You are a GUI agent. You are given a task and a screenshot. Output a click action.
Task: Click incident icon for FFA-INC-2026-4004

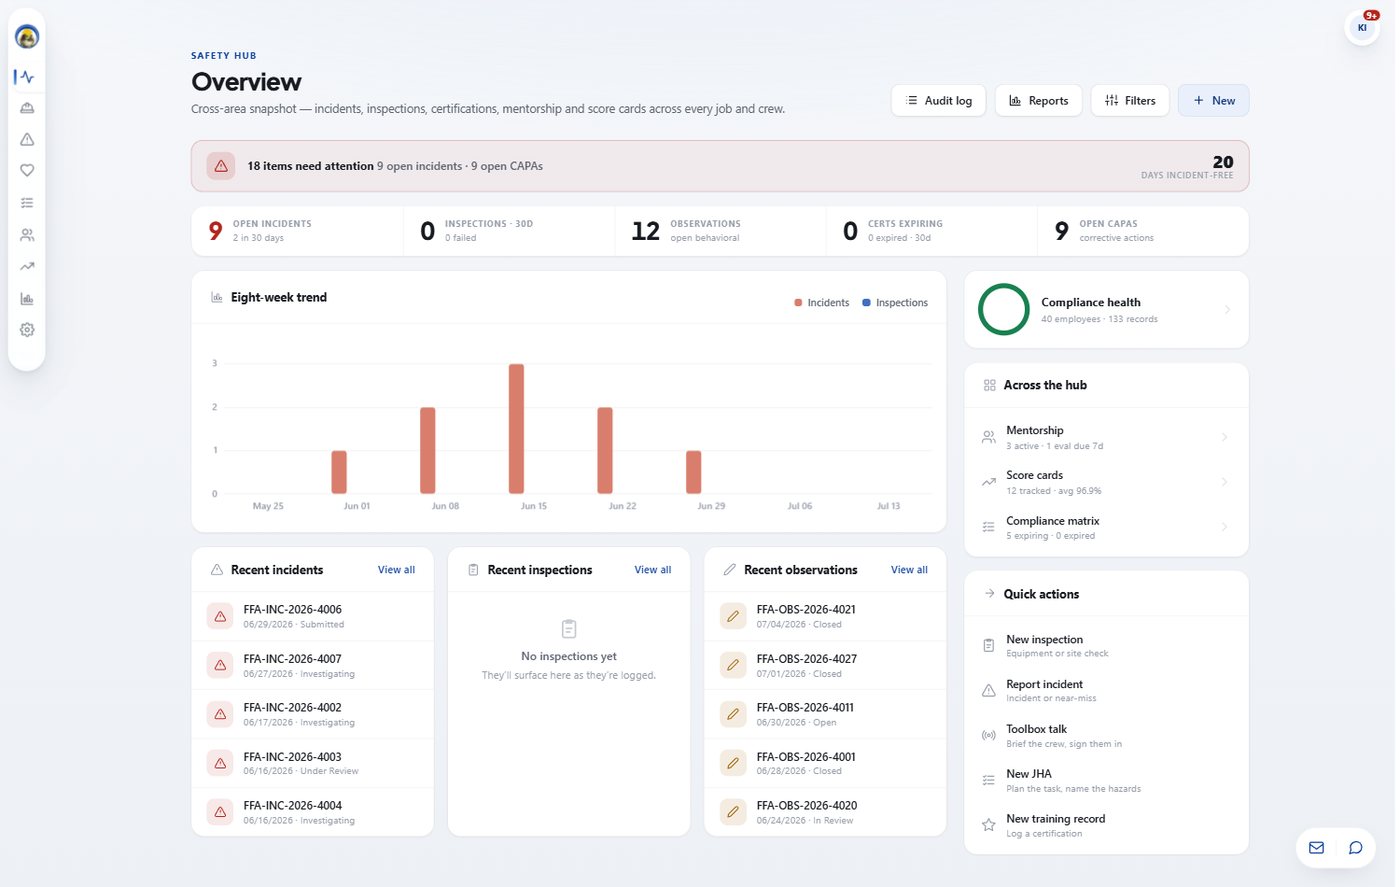point(220,812)
